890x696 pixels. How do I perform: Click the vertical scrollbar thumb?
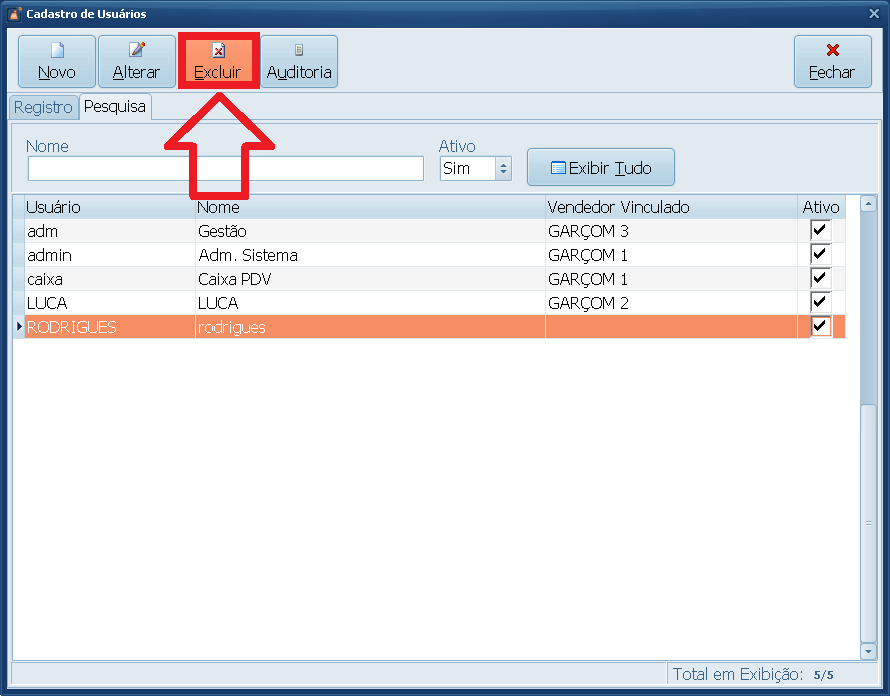(868, 522)
